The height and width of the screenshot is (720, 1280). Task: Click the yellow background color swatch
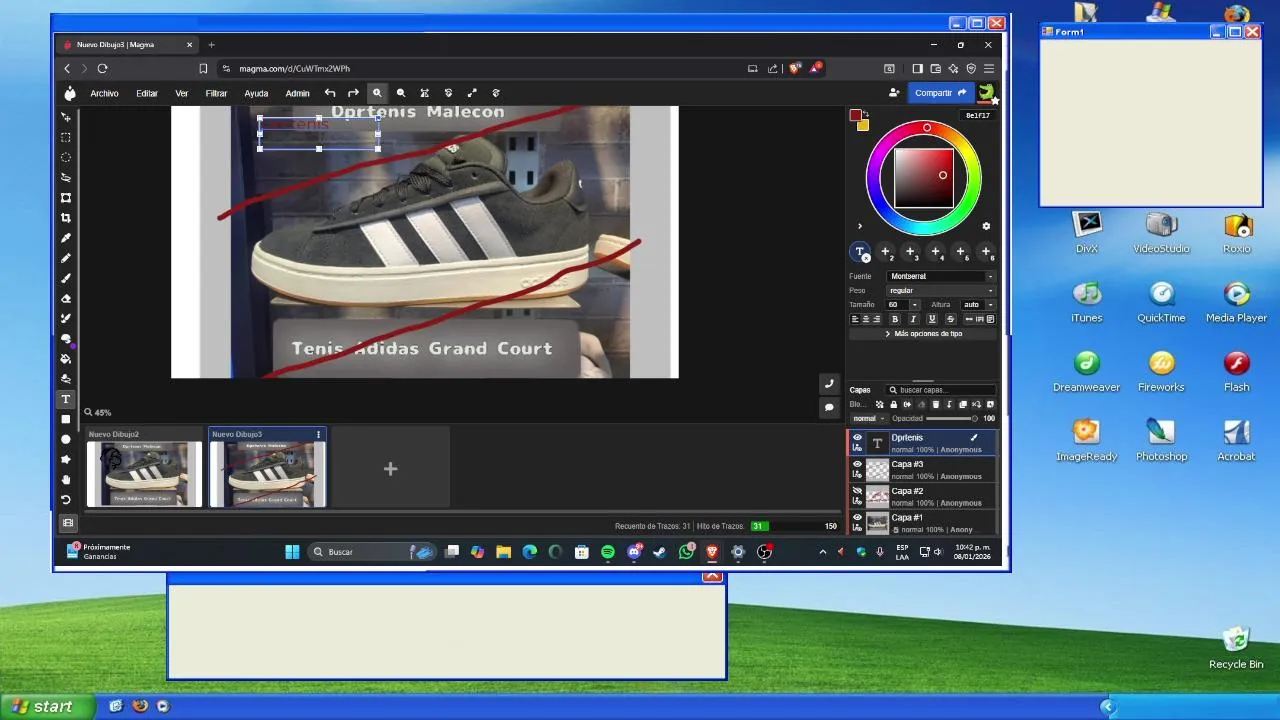click(863, 125)
